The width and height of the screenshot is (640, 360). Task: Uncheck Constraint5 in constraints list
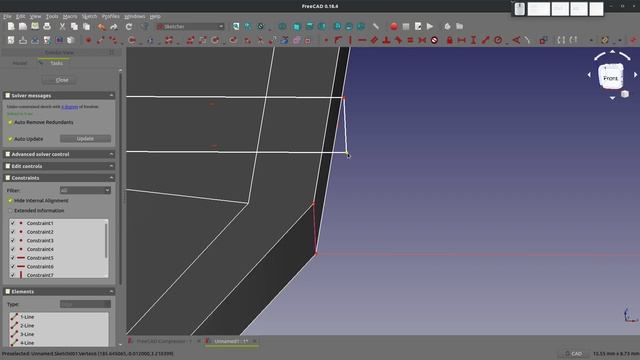click(13, 258)
